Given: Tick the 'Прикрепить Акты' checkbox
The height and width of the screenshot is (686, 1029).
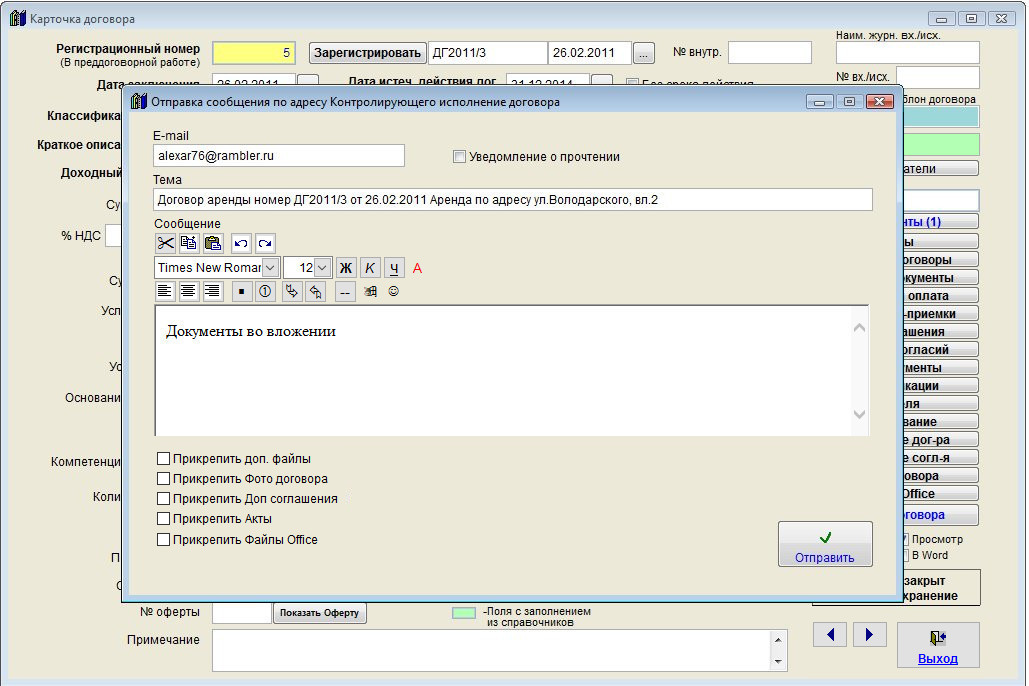Looking at the screenshot, I should click(x=164, y=519).
